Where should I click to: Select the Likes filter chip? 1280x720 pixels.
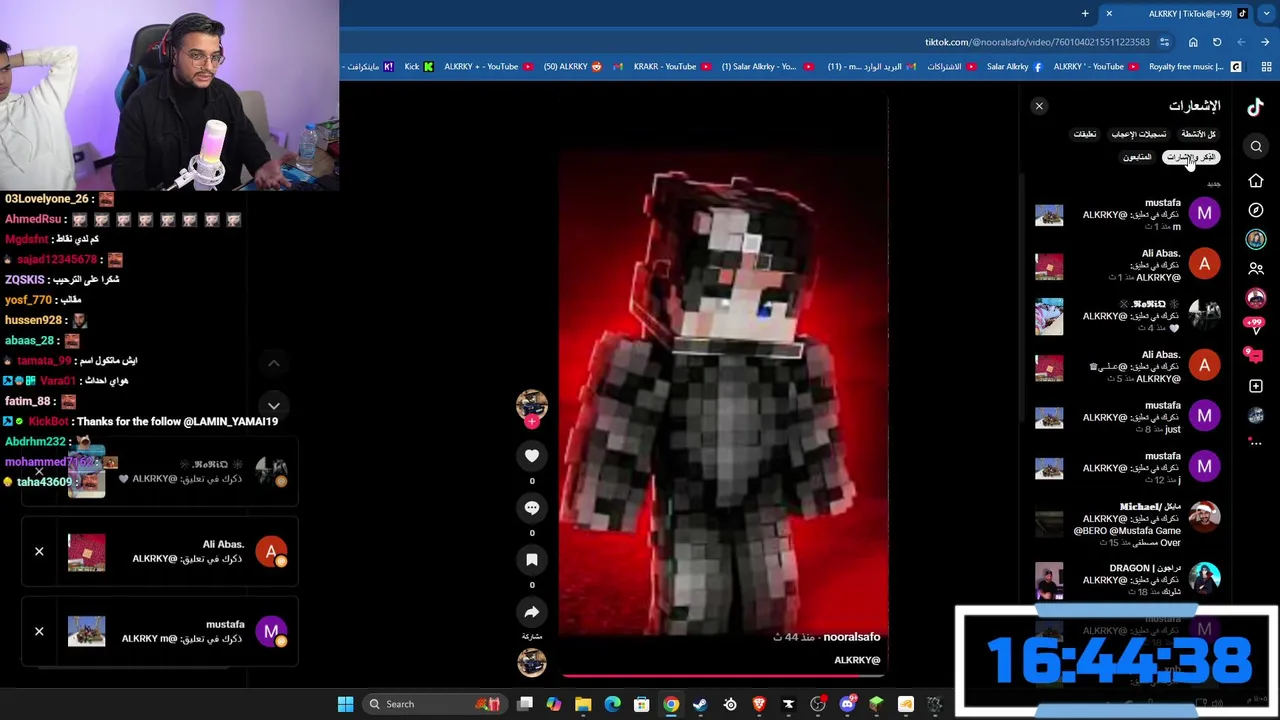coord(1139,134)
